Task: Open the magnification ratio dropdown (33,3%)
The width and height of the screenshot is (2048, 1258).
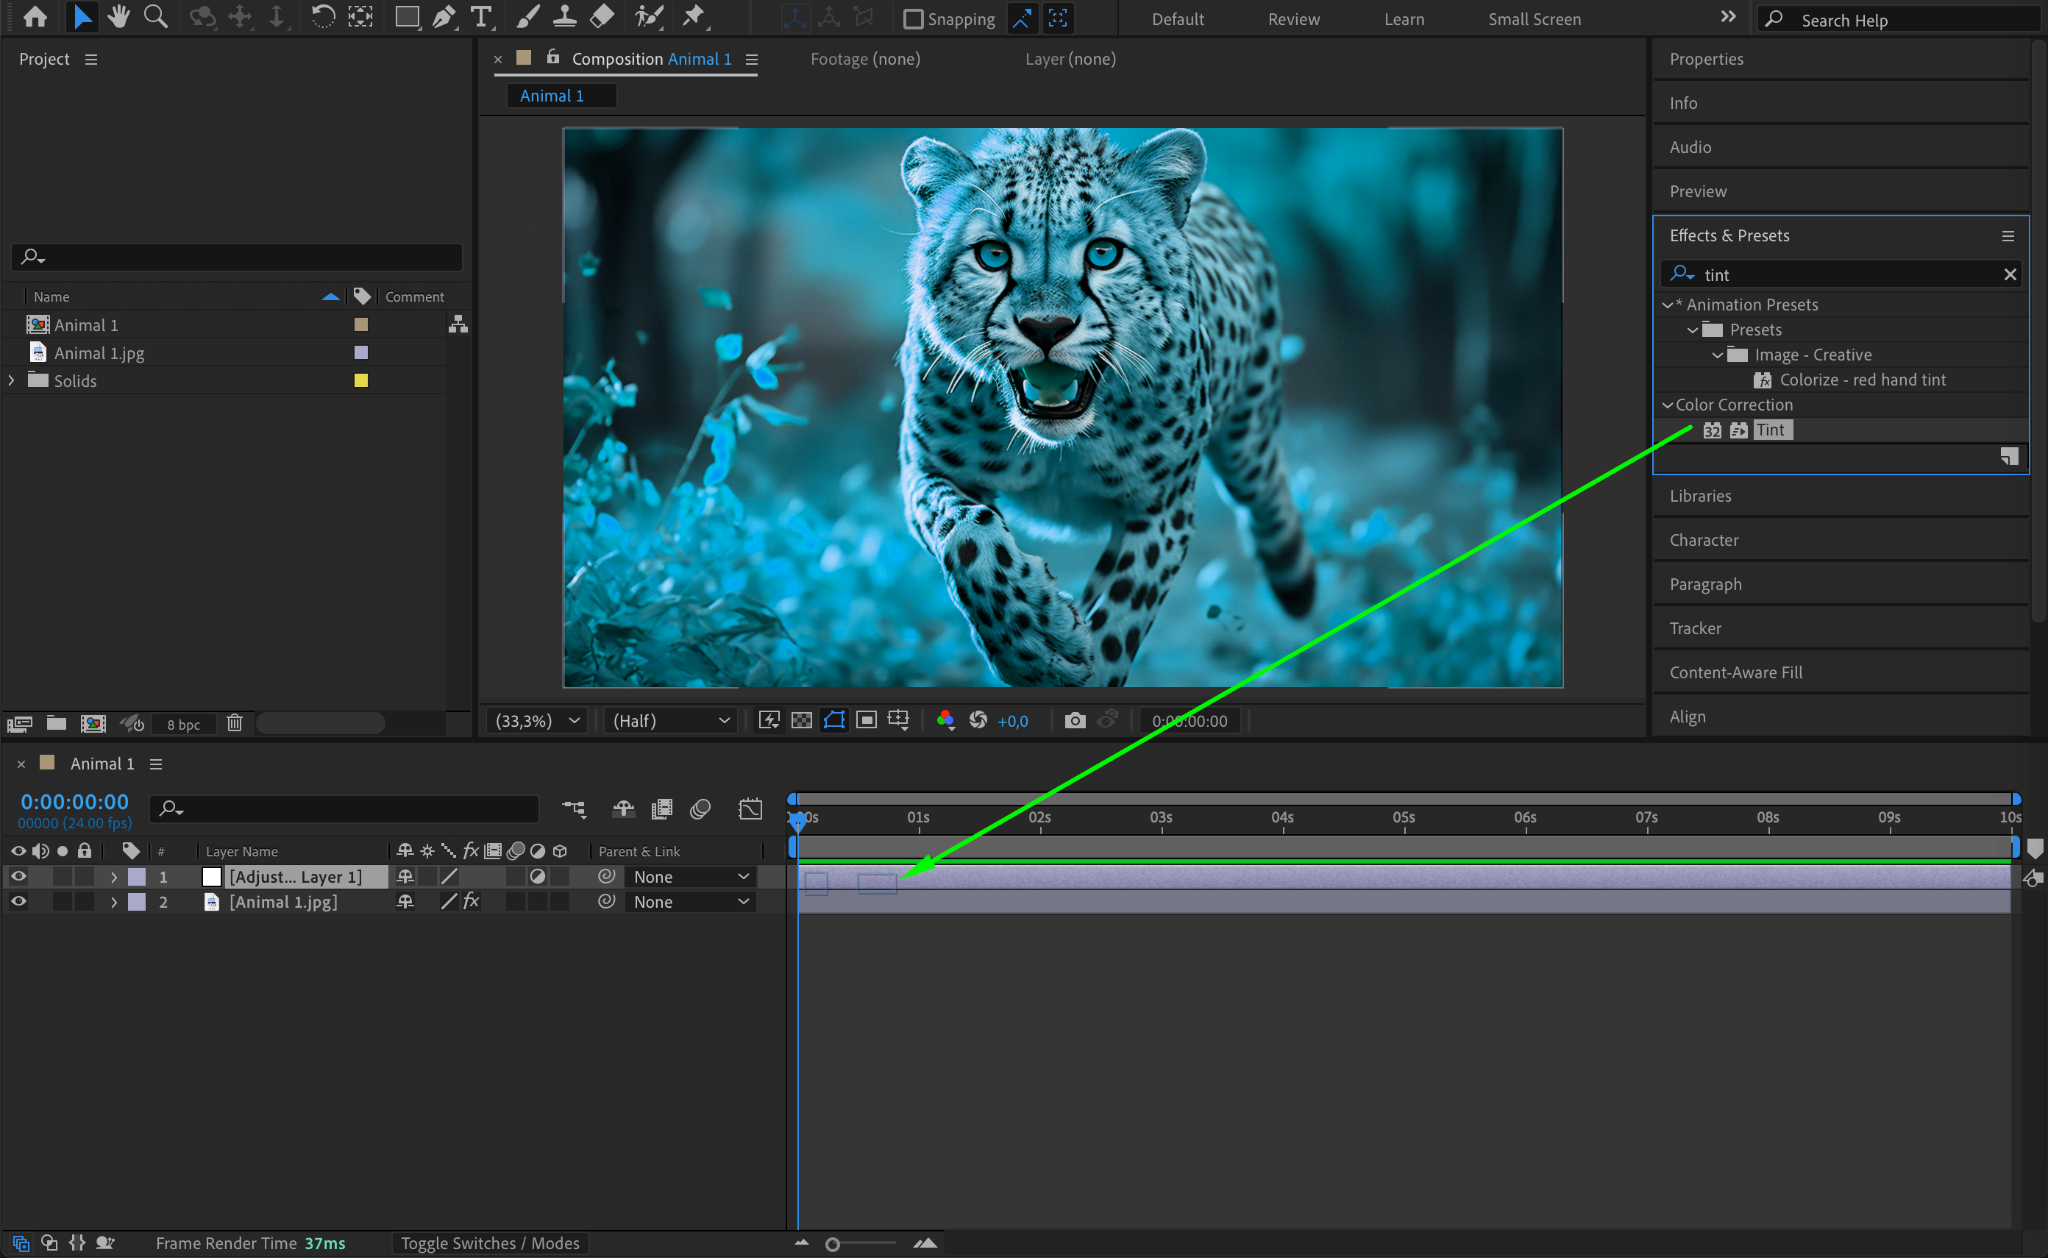Action: point(538,720)
